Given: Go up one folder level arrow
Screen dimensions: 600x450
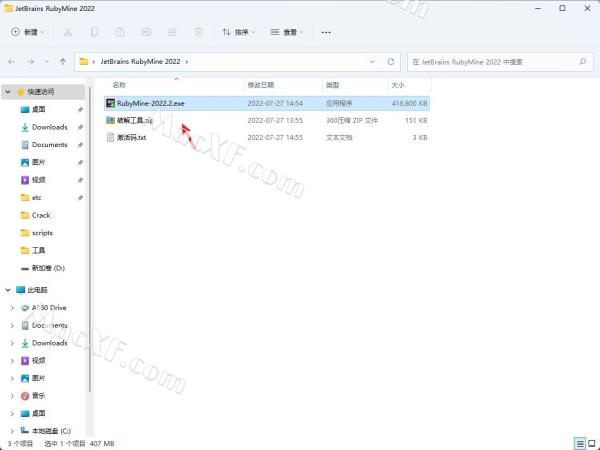Looking at the screenshot, I should pyautogui.click(x=63, y=62).
